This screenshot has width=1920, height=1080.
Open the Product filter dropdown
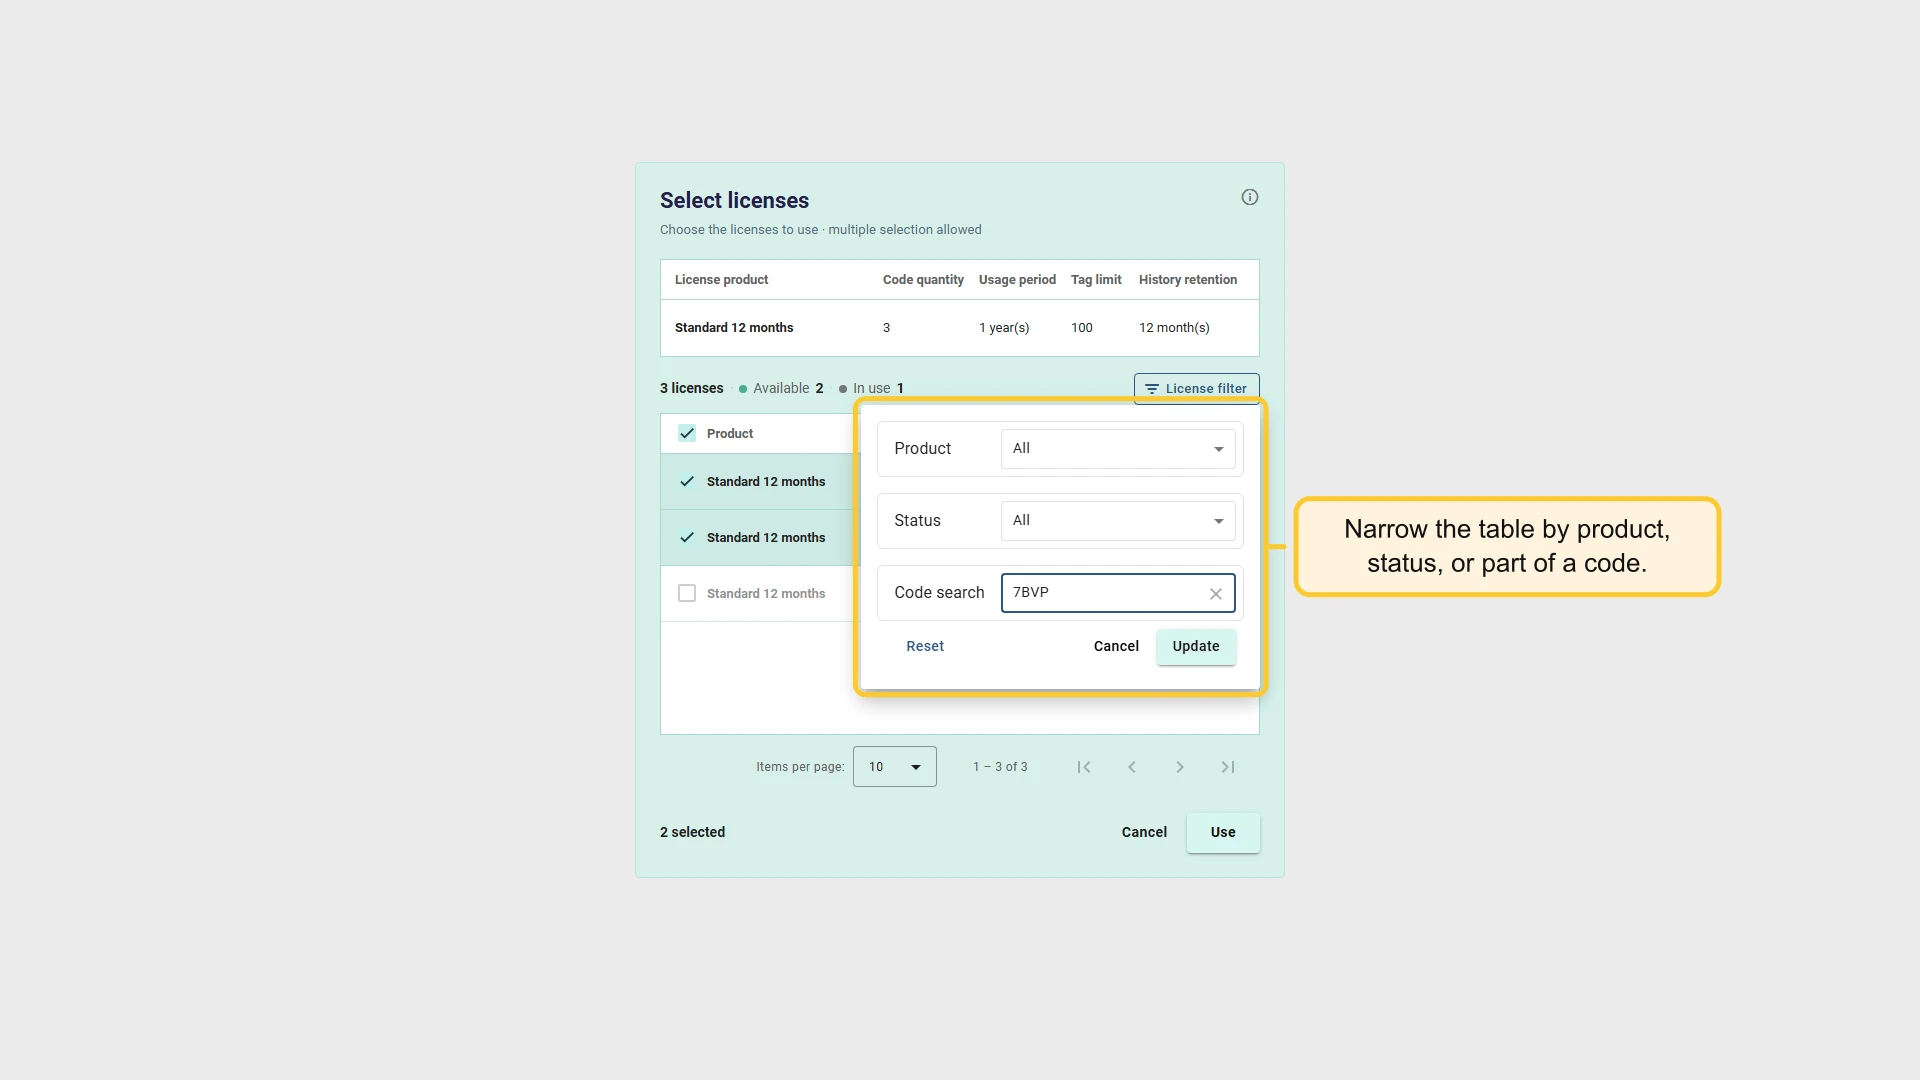point(1118,448)
